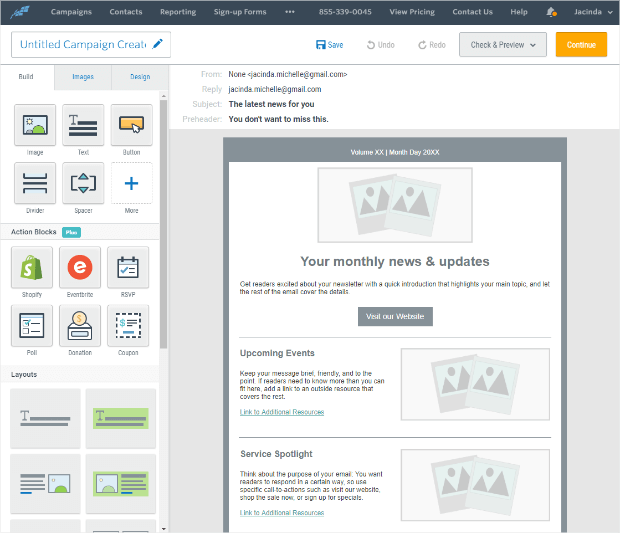620x533 pixels.
Task: Open More blocks with plus icon
Action: [x=131, y=183]
